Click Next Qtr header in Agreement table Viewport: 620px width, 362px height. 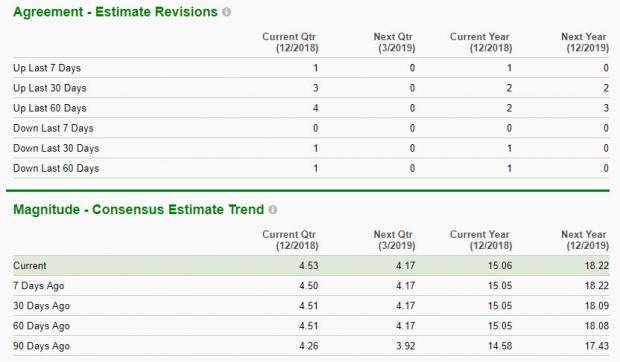(394, 42)
